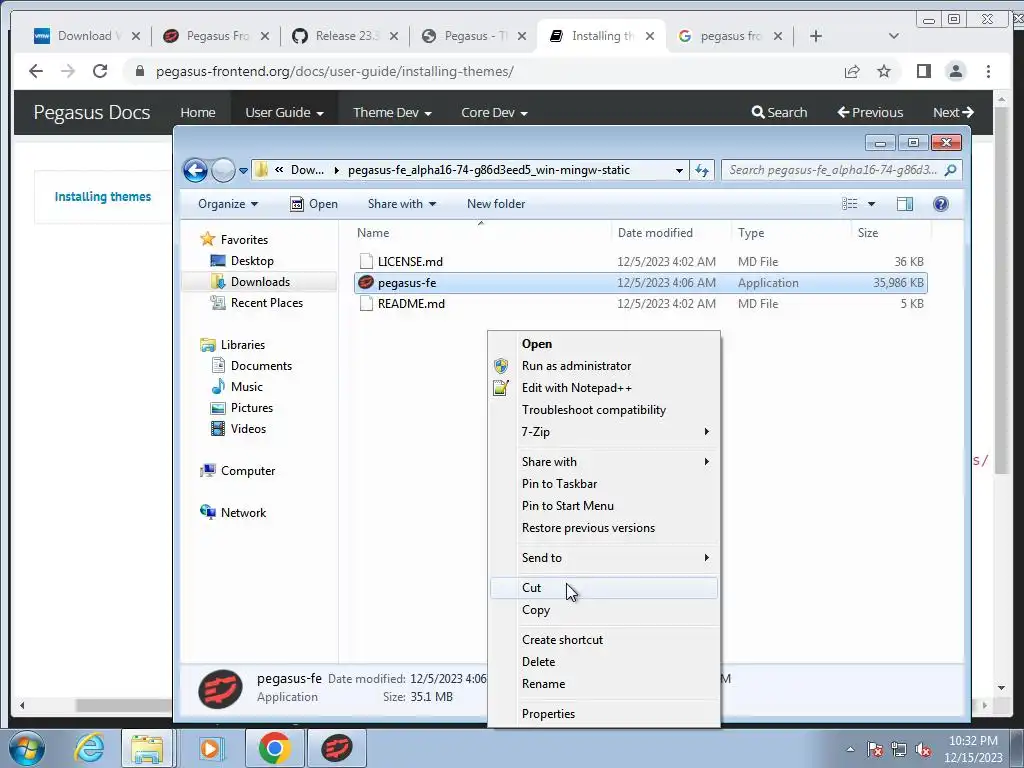Open Share with toolbar dropdown

pyautogui.click(x=402, y=204)
